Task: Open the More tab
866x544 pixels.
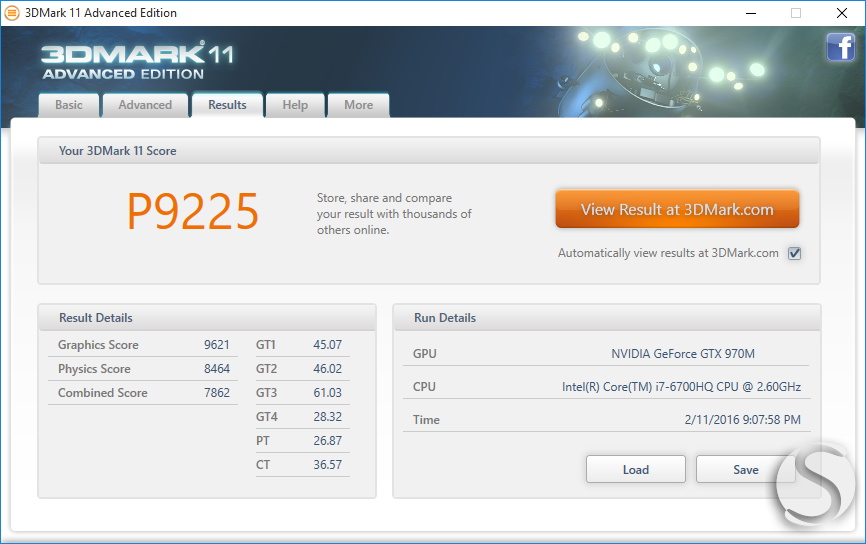Action: [x=358, y=105]
